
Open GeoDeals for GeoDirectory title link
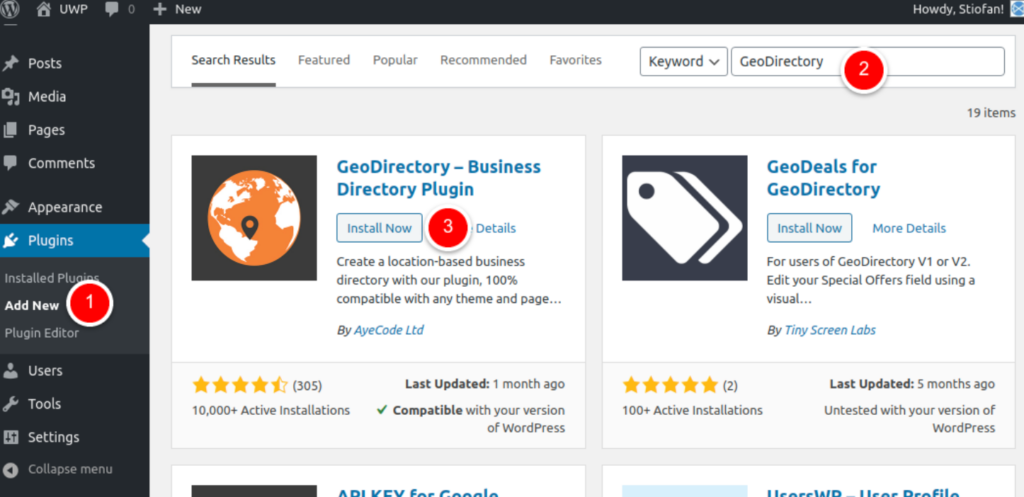coord(823,178)
